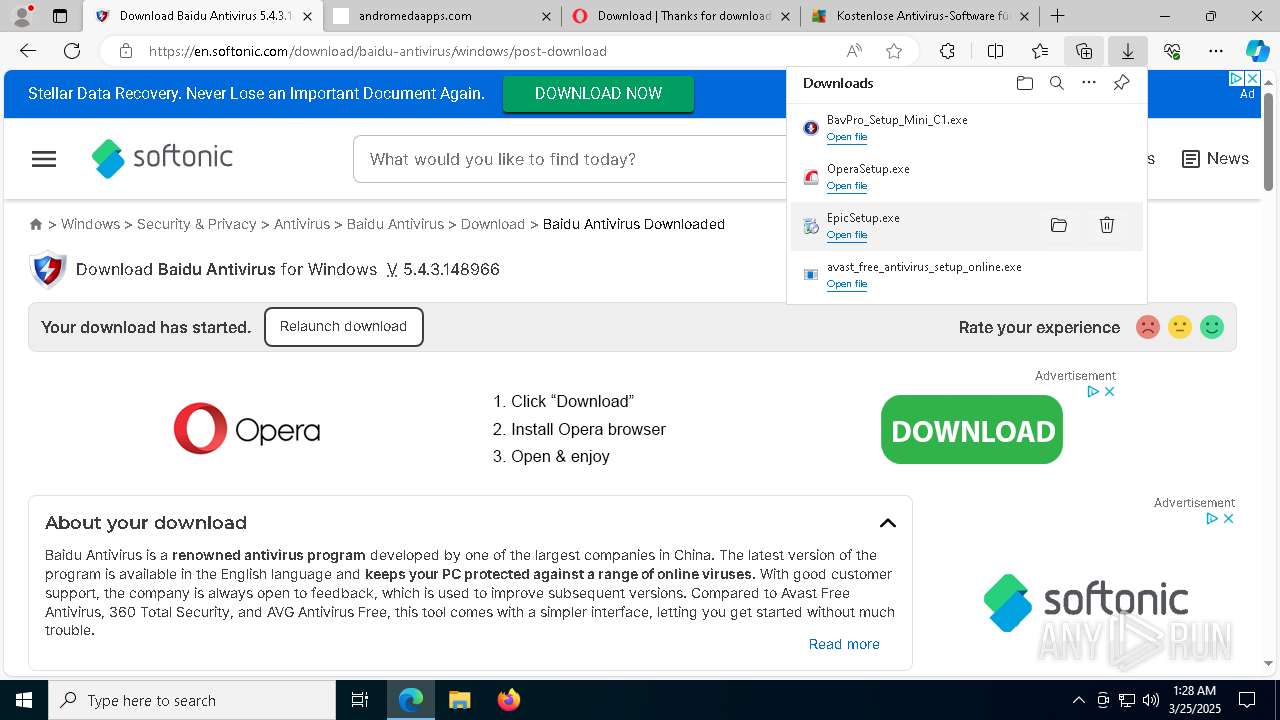Open file link for BavPro_Setup_Mini_C1.exe
This screenshot has width=1280, height=720.
click(847, 137)
